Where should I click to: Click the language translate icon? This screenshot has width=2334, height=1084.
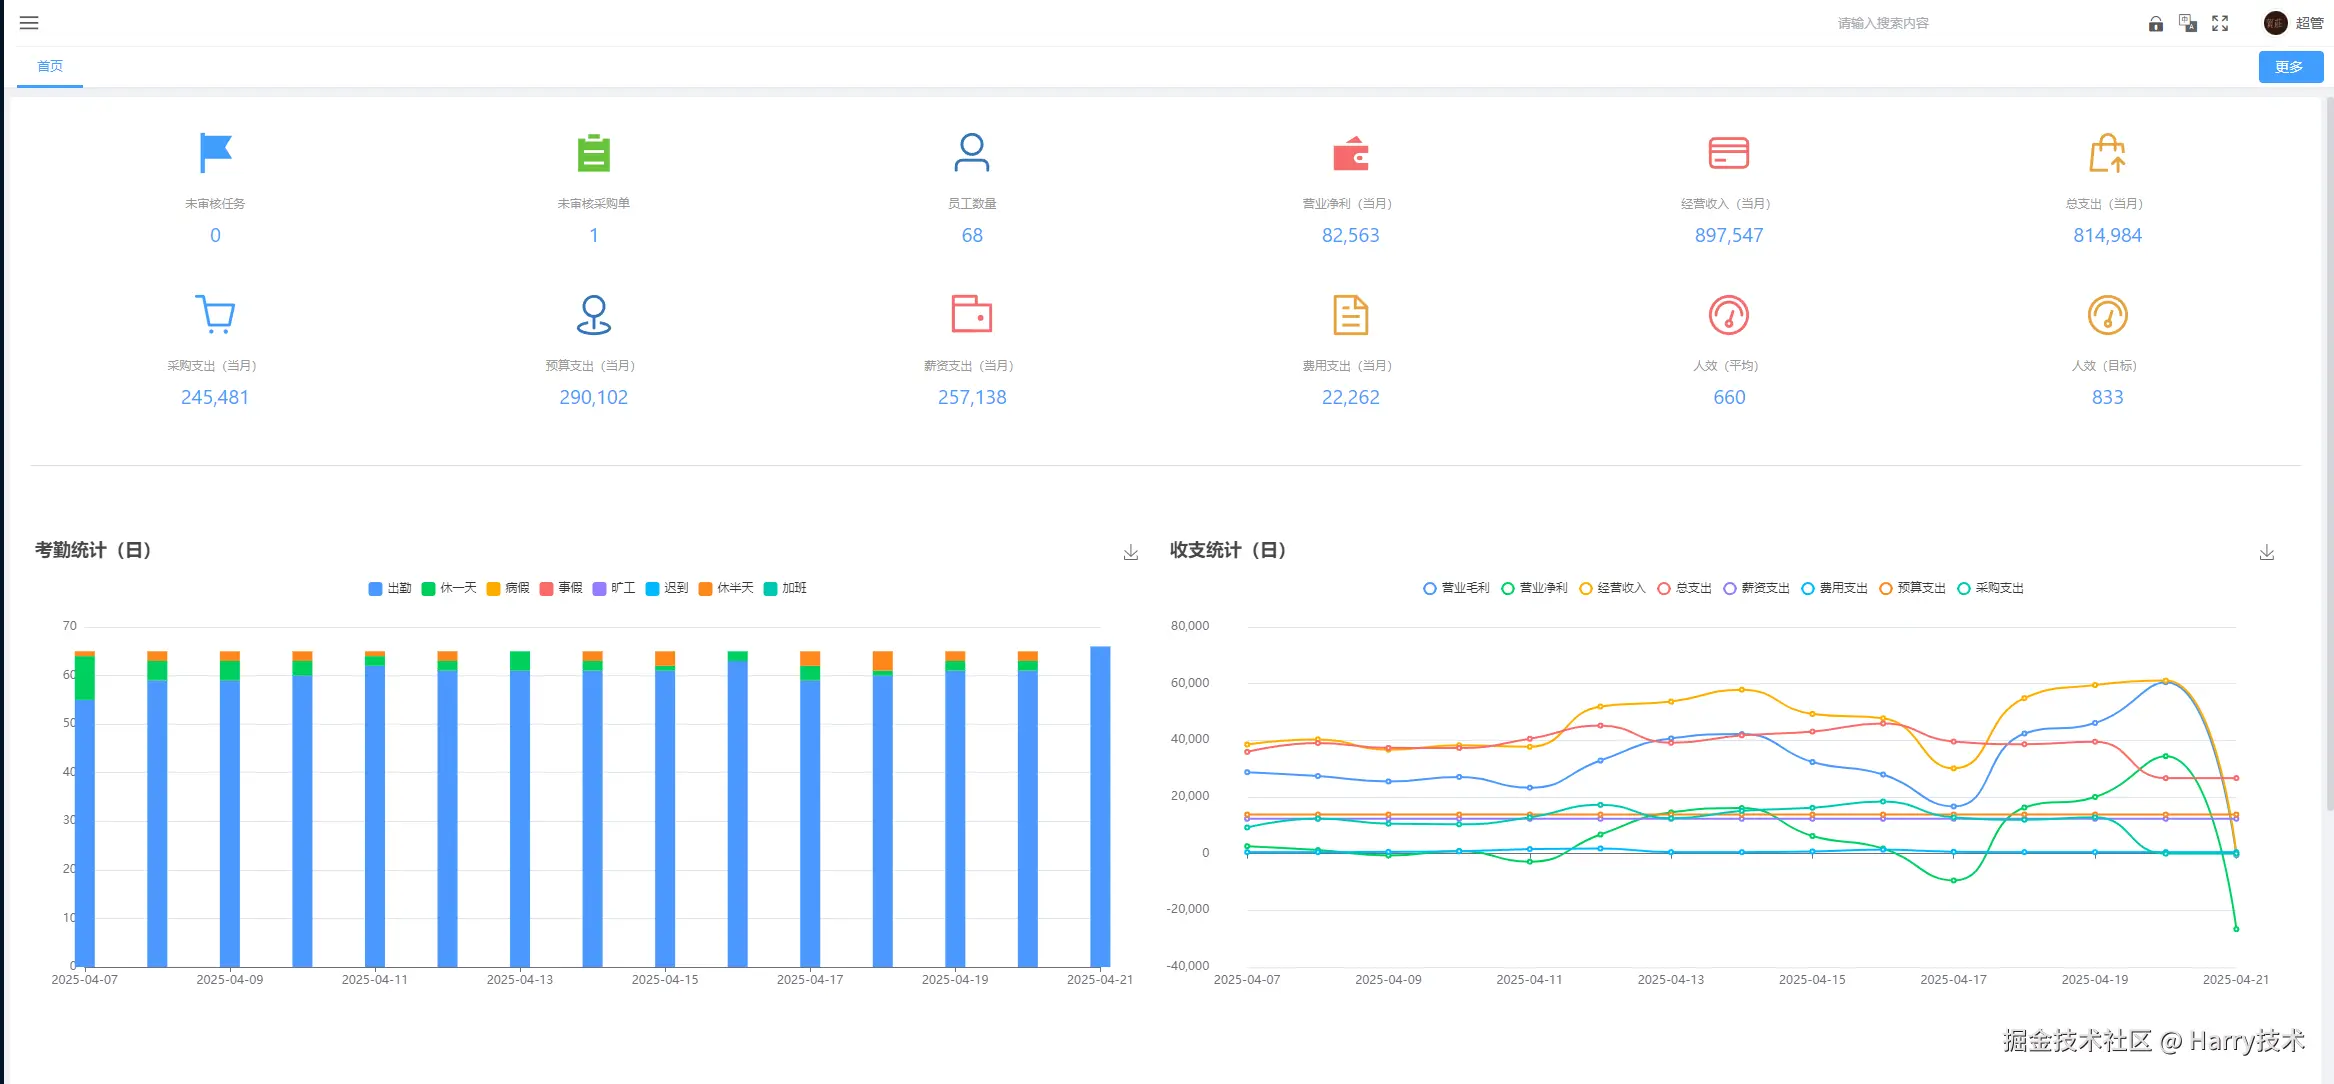point(2187,23)
